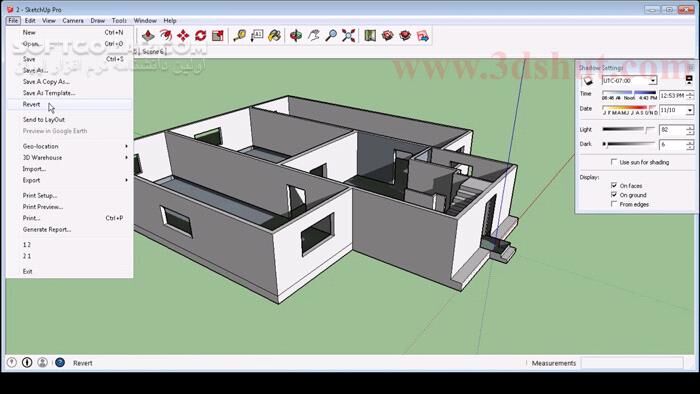700x394 pixels.
Task: Click the Dark value 6 stepper
Action: 690,145
